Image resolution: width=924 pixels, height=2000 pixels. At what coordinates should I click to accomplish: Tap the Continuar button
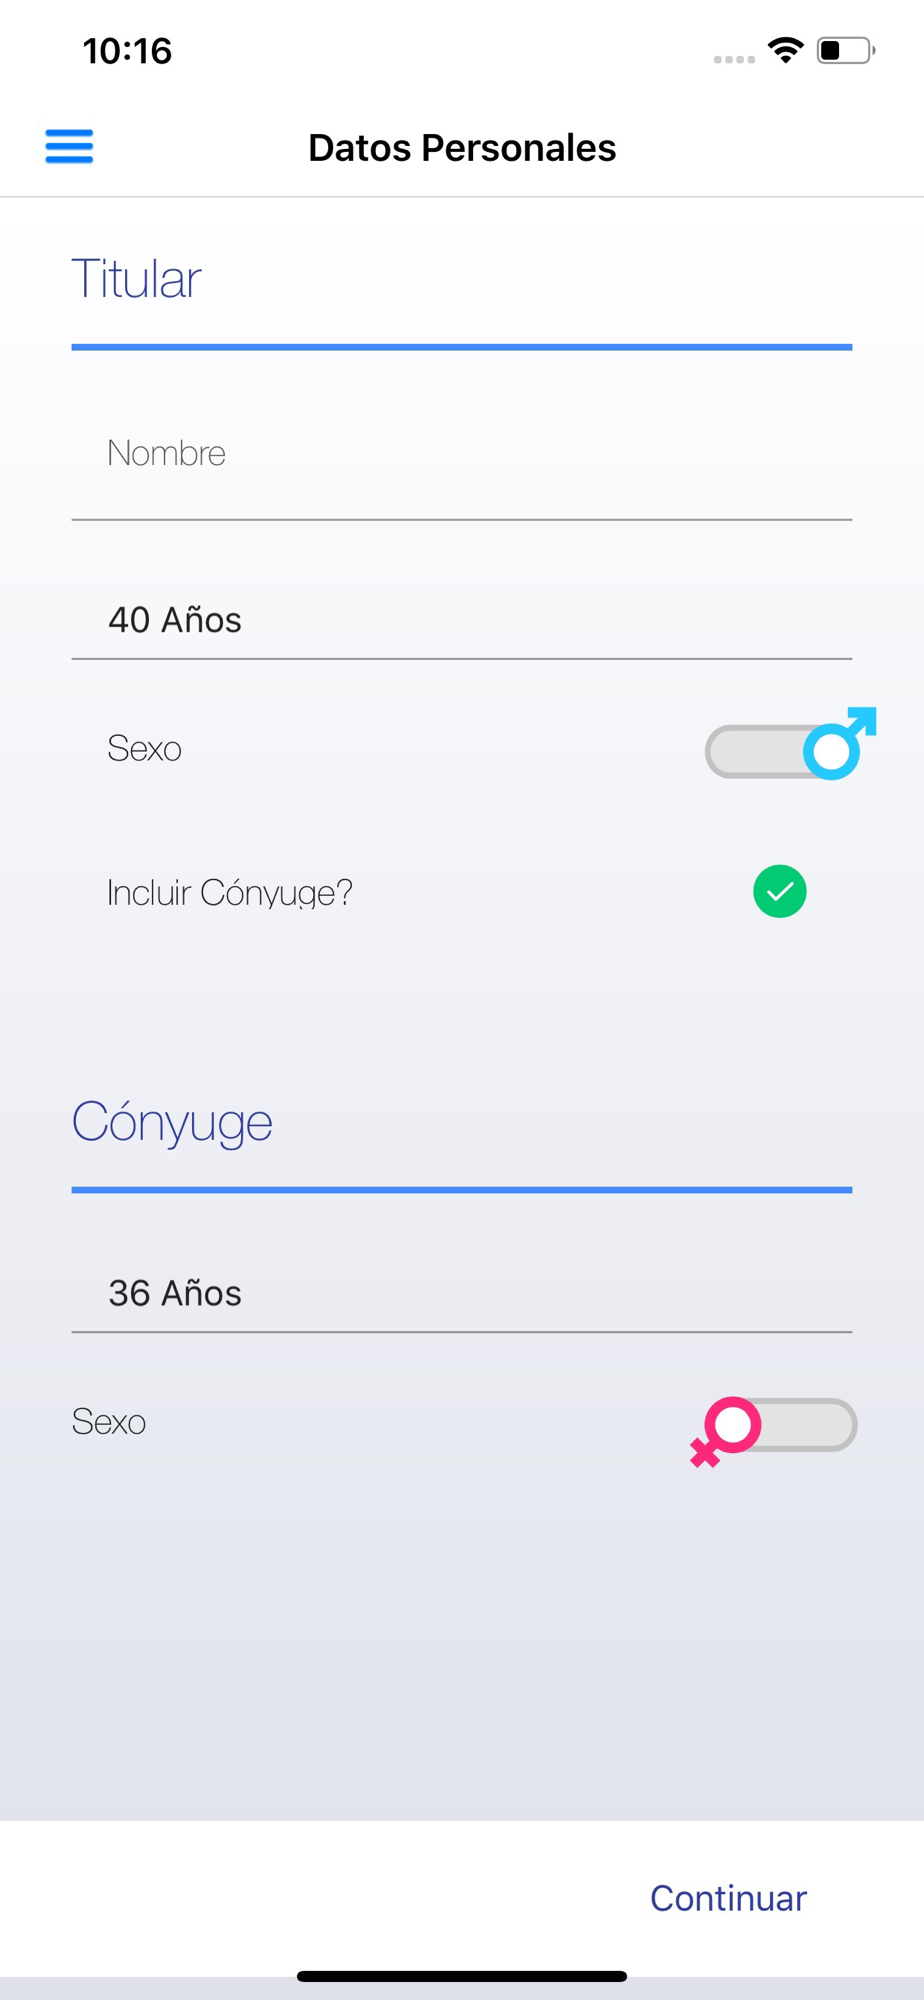click(x=728, y=1898)
